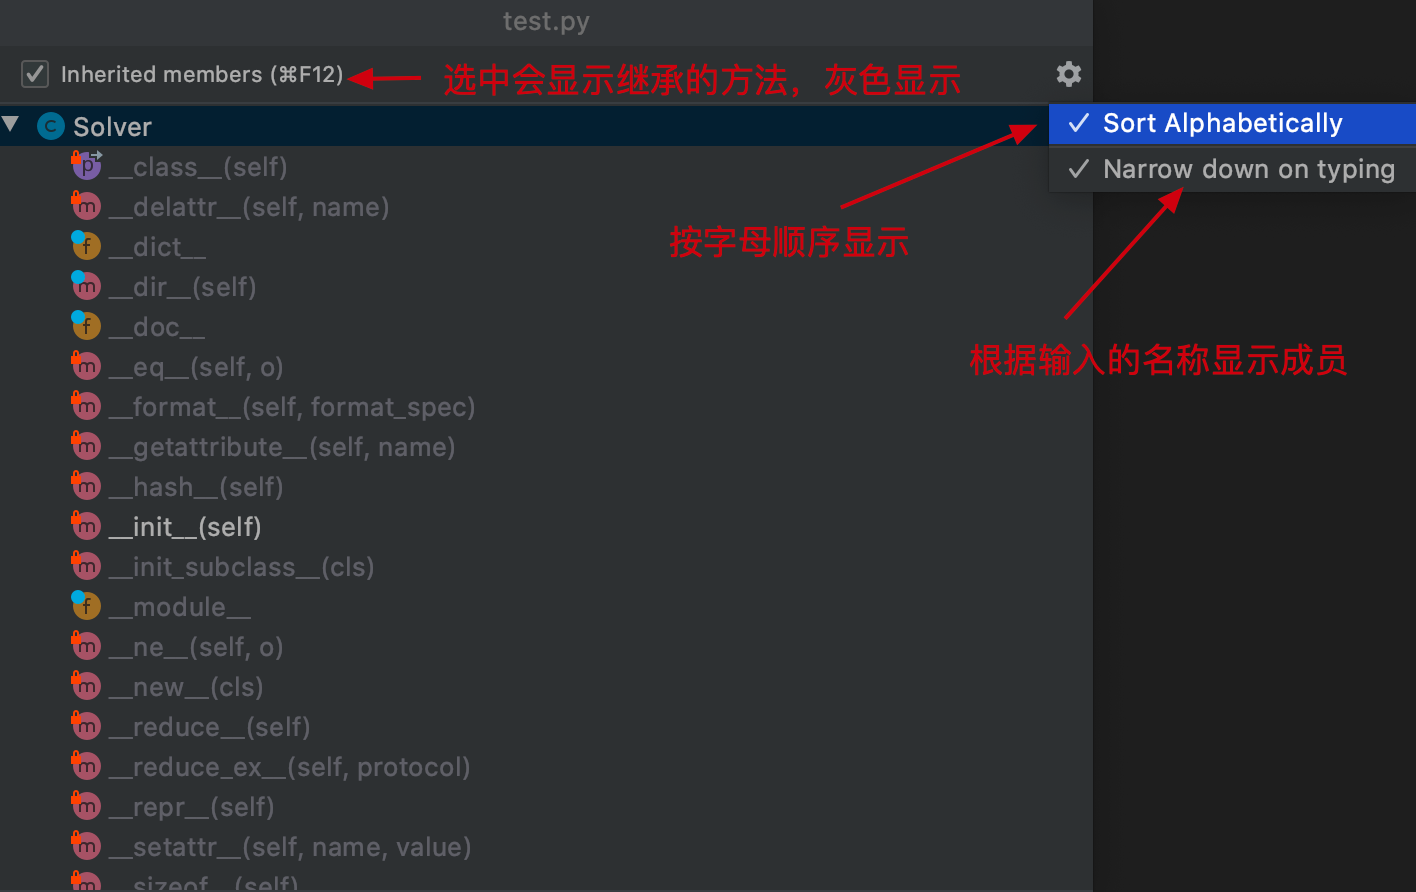Navigate to __getattribute__(self, name)
The width and height of the screenshot is (1416, 892).
click(x=282, y=447)
